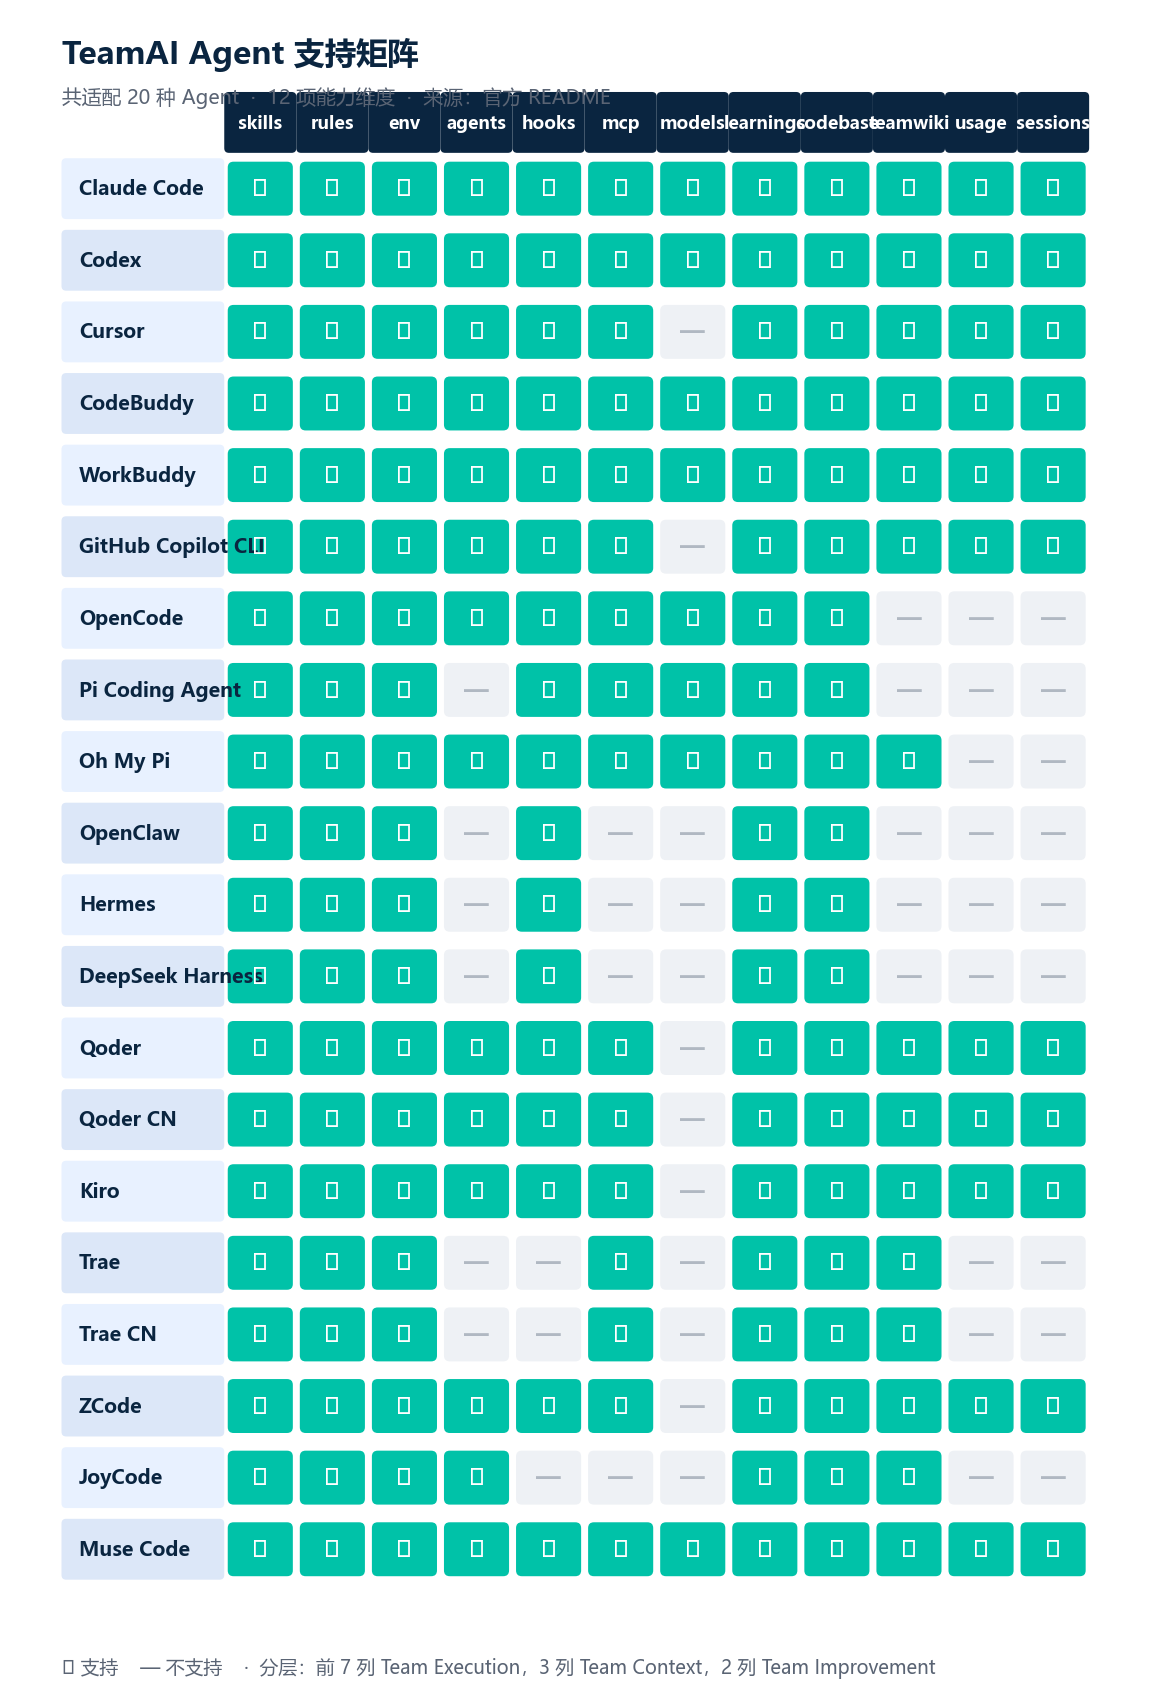Screen dimensions: 1150x1704
Task: Select the Muse Code row label
Action: (143, 1549)
